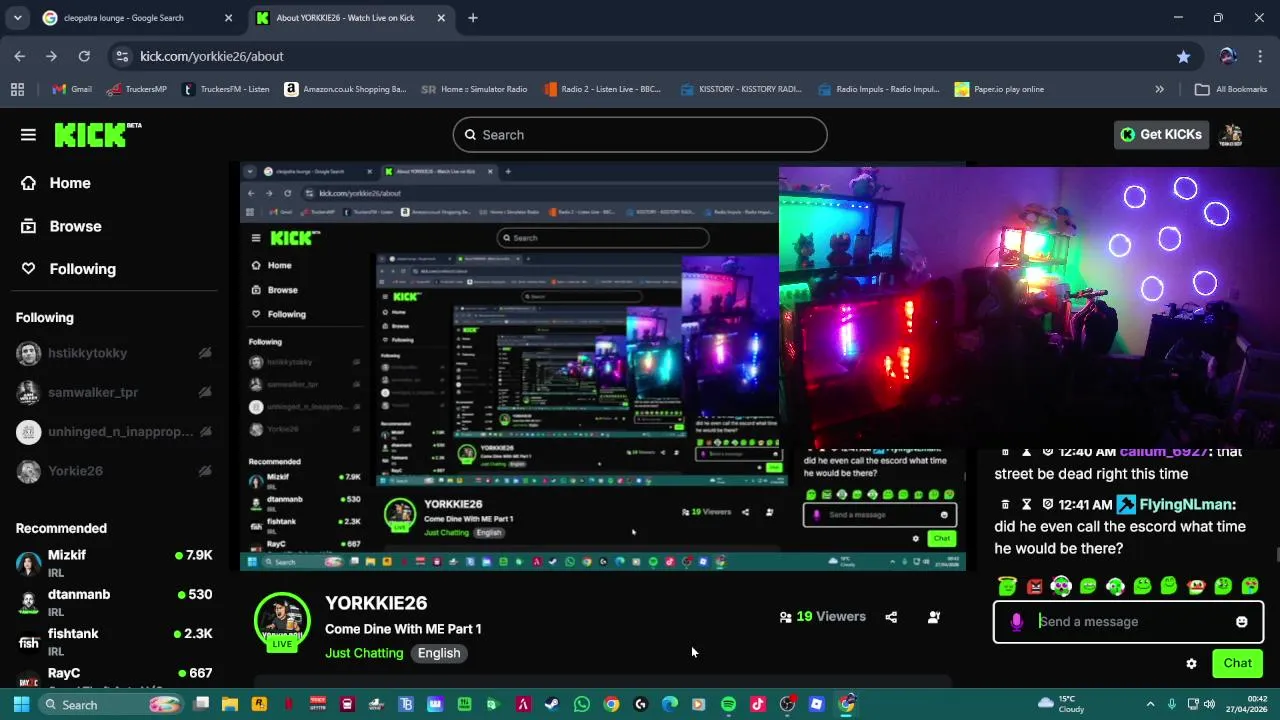Click YORKKIE26 live avatar thumbnail
The width and height of the screenshot is (1280, 720).
tap(282, 621)
